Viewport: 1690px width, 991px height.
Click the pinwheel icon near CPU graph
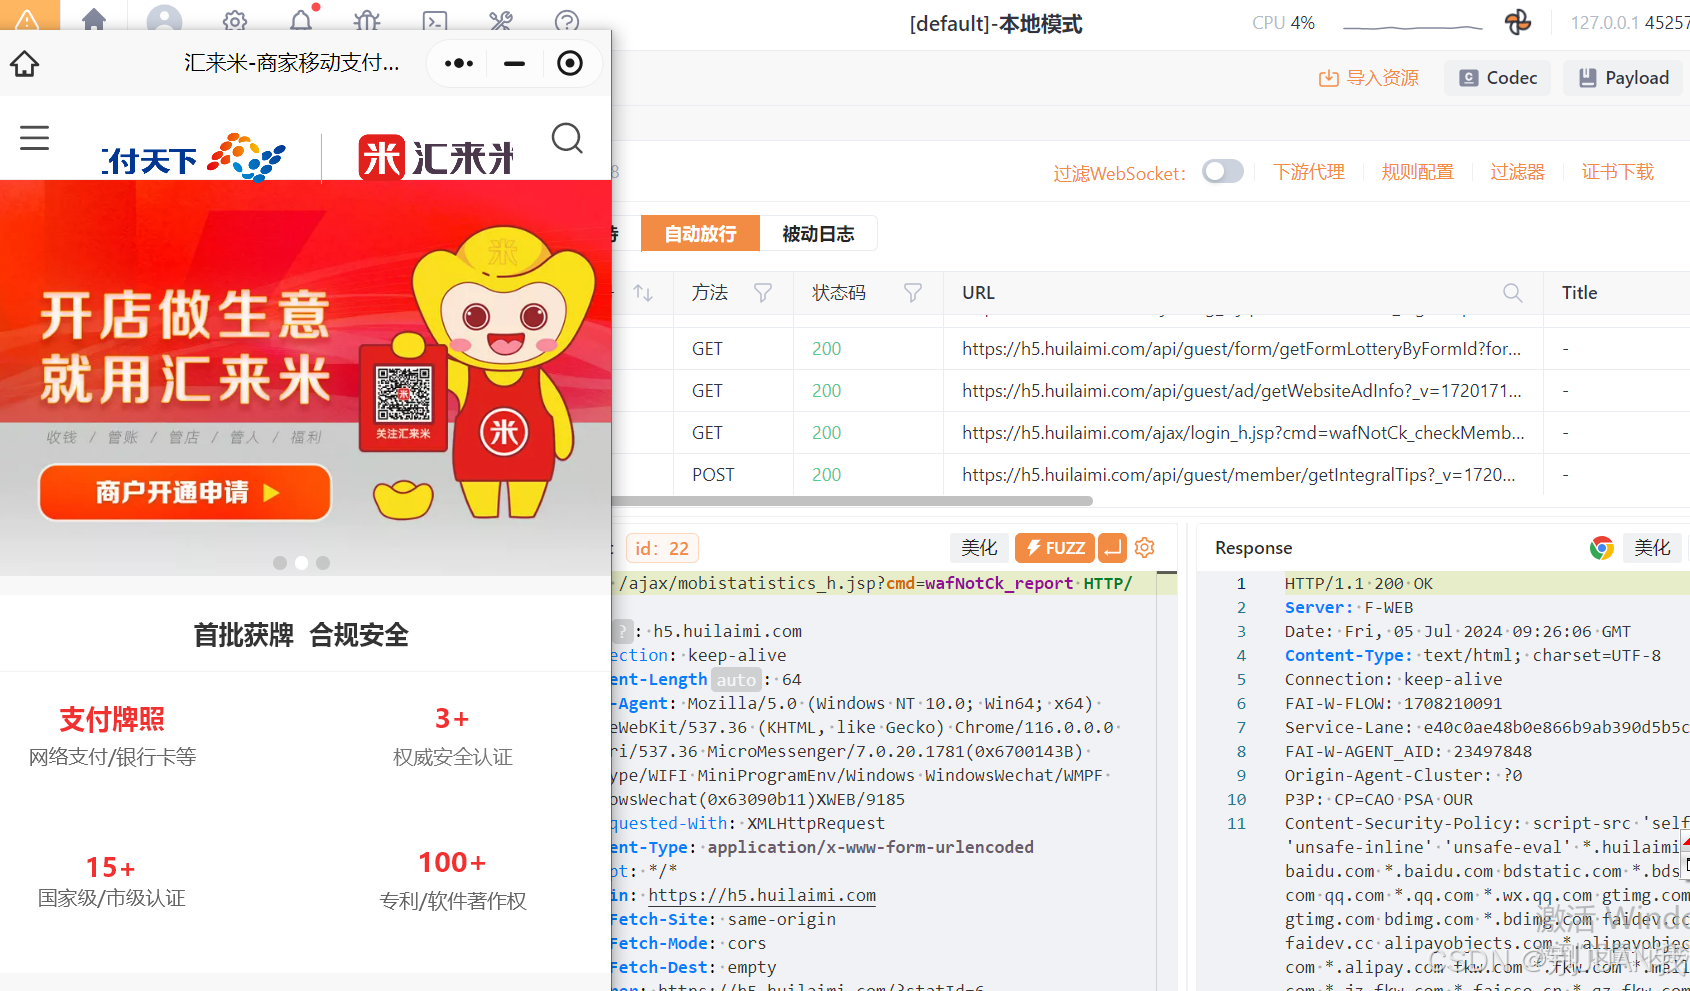tap(1518, 22)
